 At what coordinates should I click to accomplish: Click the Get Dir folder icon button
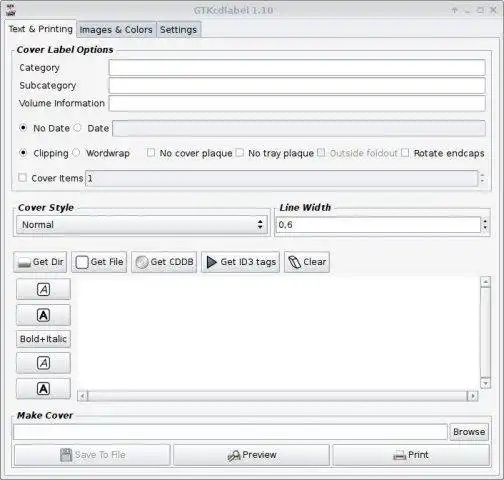[x=40, y=262]
